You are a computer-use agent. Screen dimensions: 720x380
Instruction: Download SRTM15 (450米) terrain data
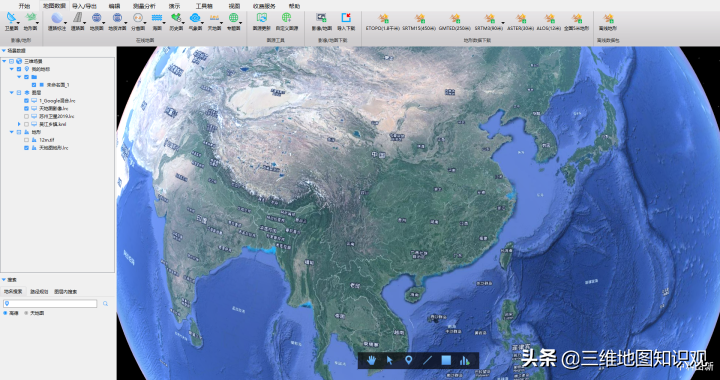pos(420,21)
